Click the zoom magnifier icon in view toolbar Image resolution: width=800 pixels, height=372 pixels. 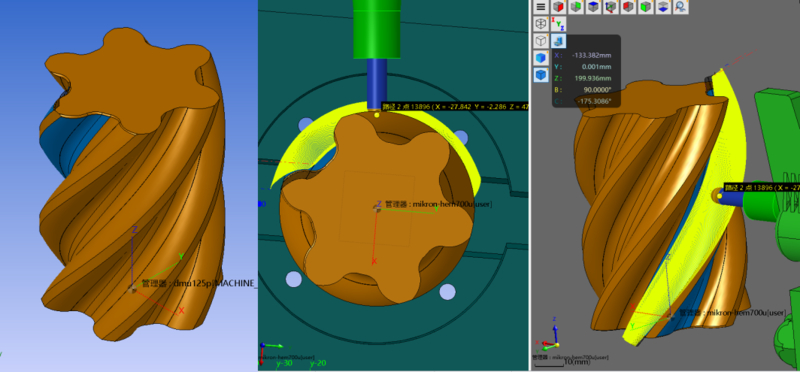681,7
